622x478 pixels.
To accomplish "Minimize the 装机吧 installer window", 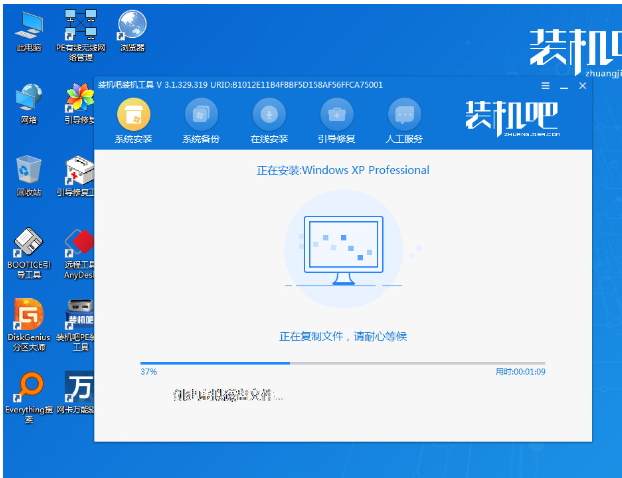I will (x=564, y=86).
